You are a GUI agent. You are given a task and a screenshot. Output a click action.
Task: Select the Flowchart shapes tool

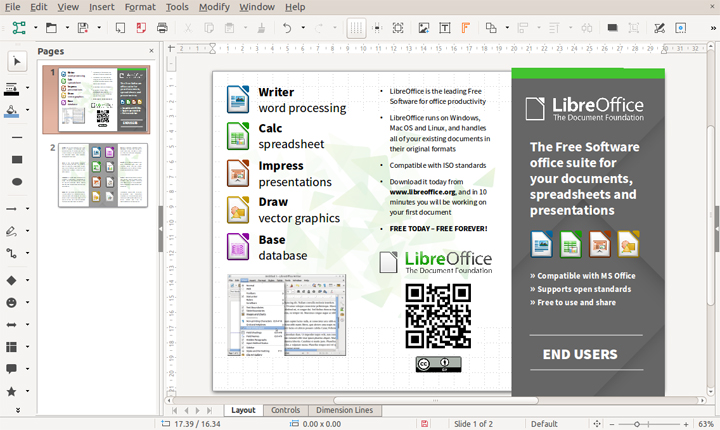click(x=11, y=347)
